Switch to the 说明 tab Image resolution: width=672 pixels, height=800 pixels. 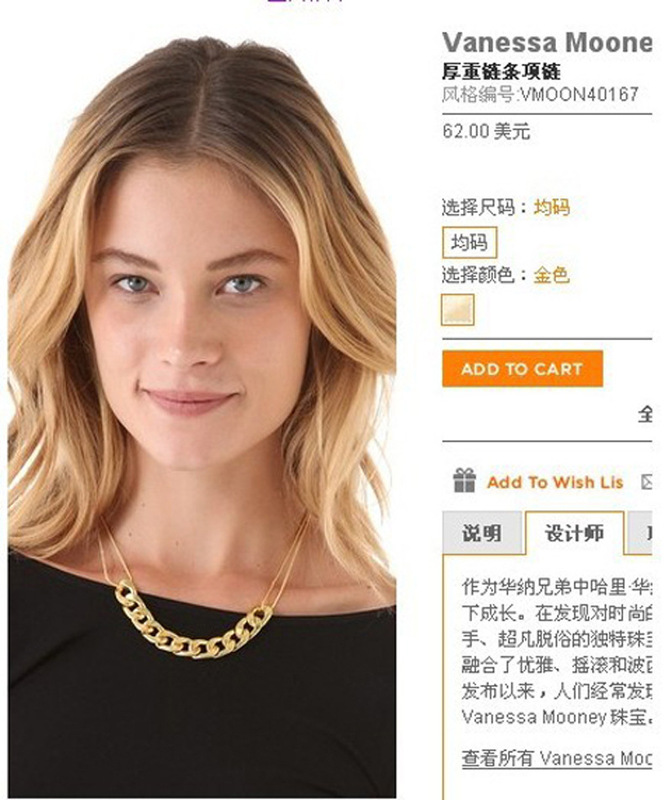482,533
